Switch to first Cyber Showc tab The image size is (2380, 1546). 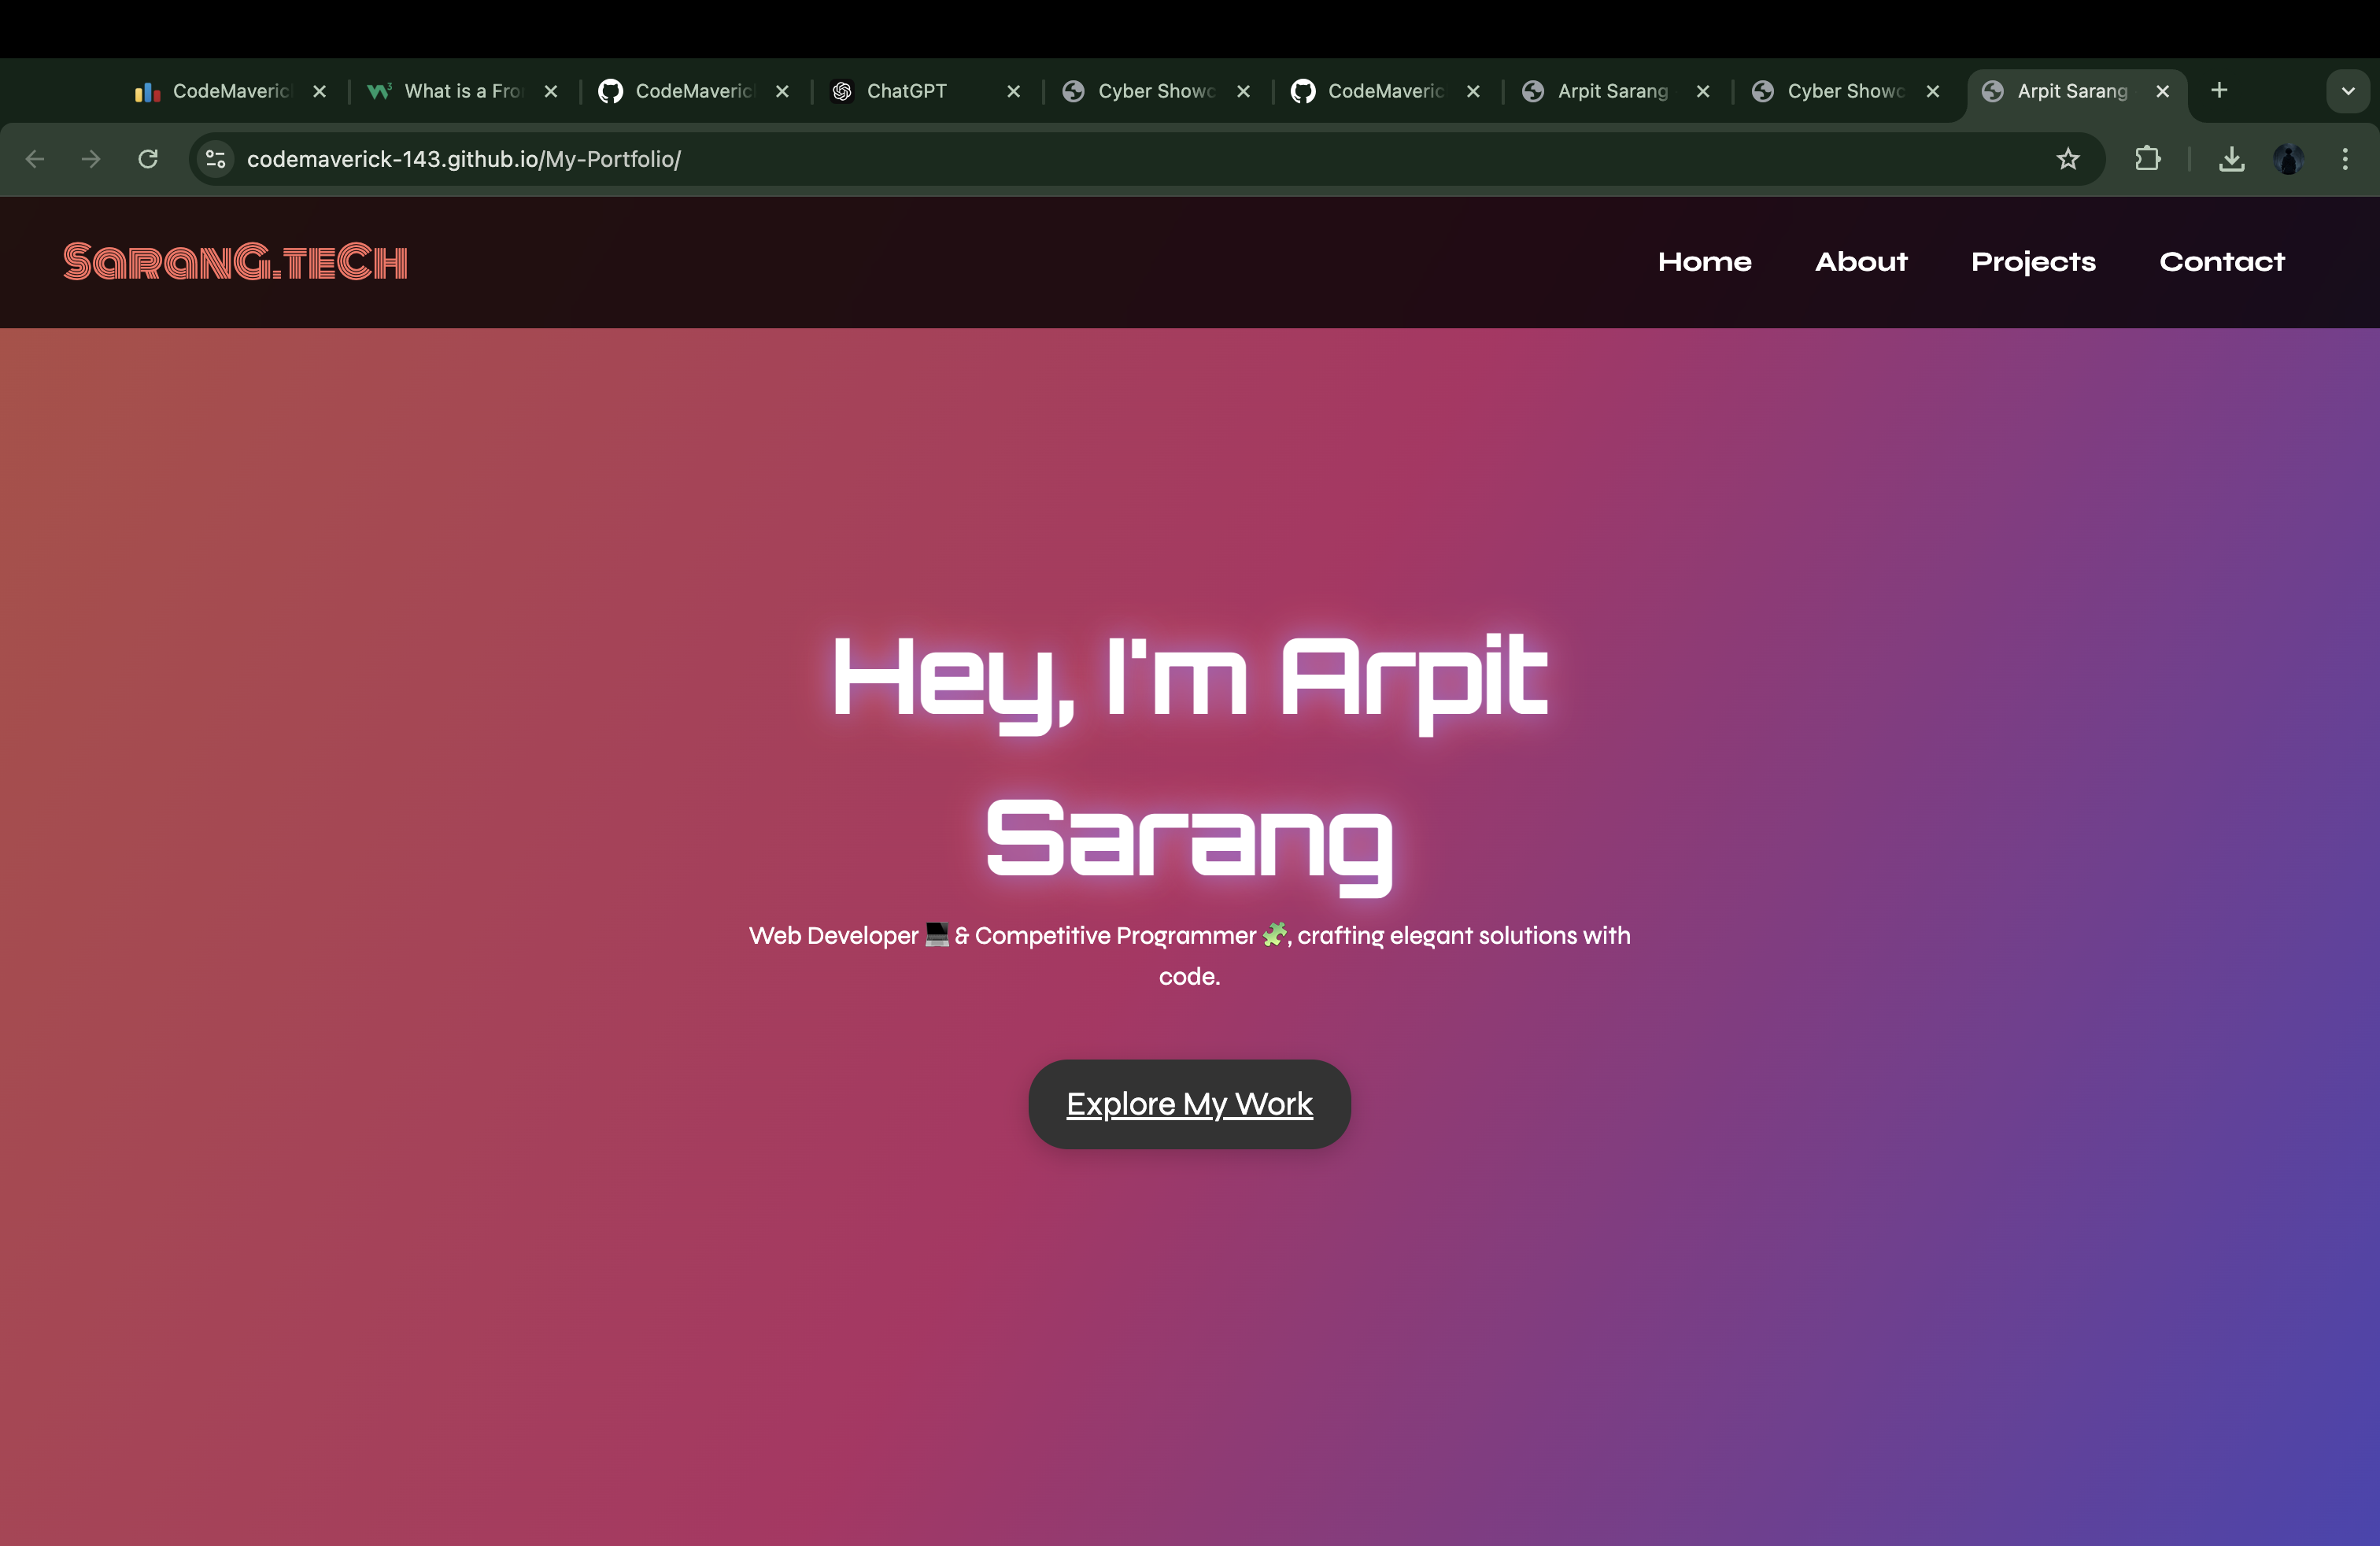tap(1156, 91)
